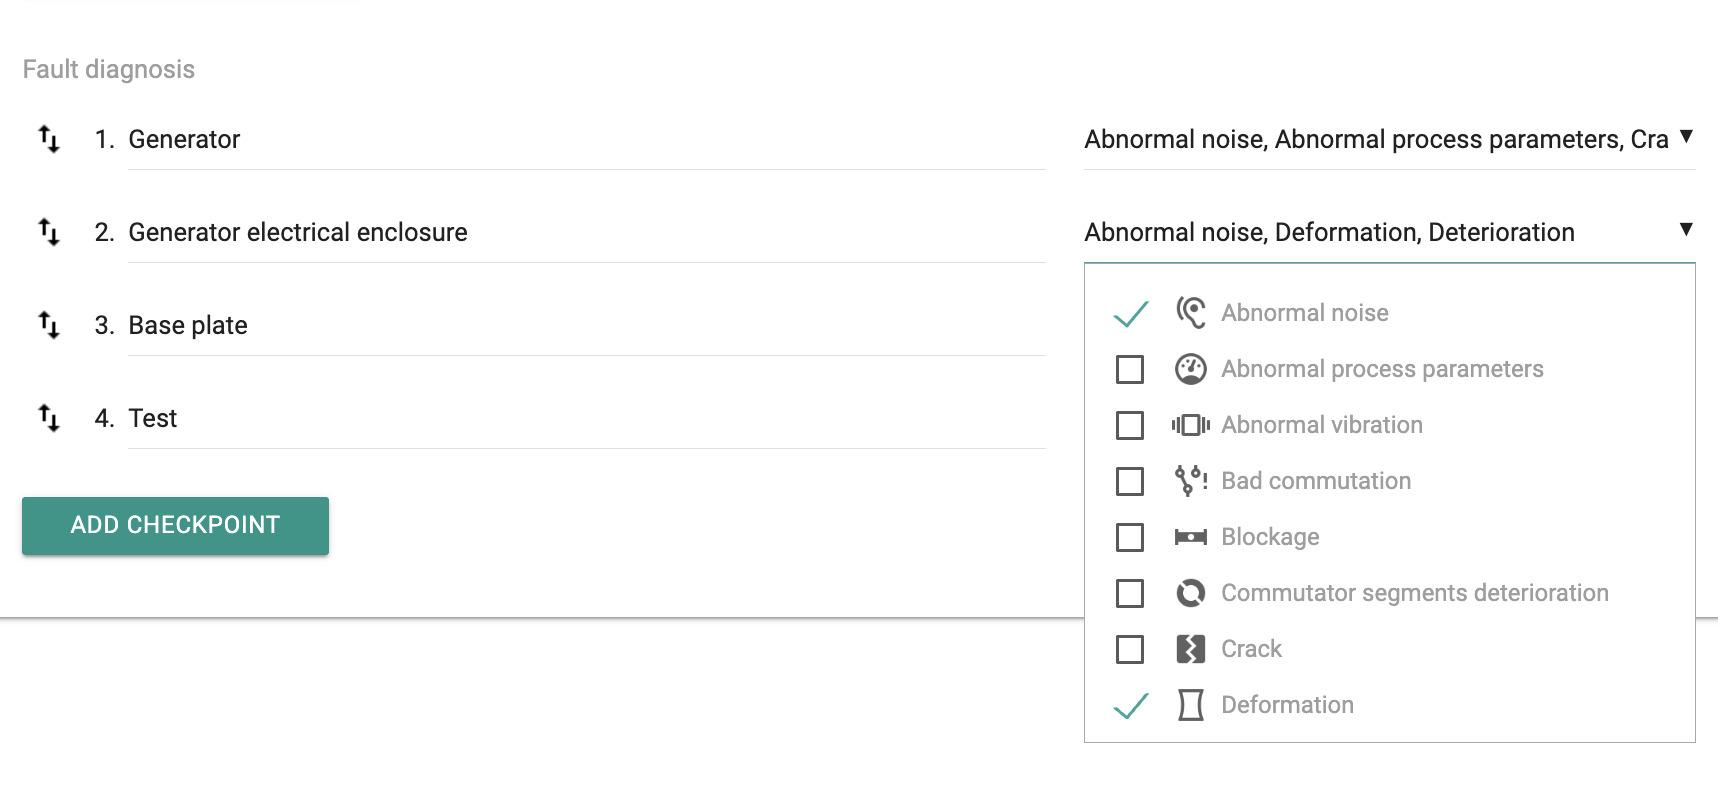The width and height of the screenshot is (1718, 800).
Task: Tick the Abnormal process parameters checkbox
Action: click(x=1130, y=369)
